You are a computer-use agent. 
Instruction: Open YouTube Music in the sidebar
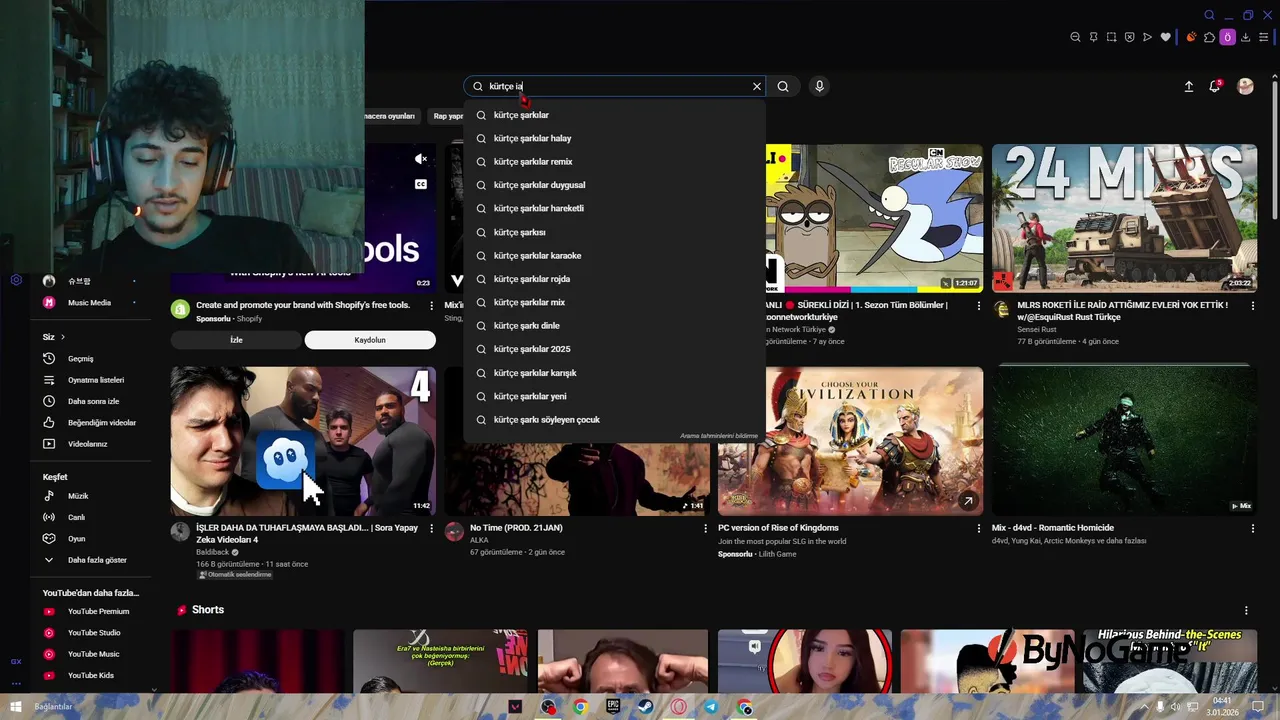click(x=95, y=654)
